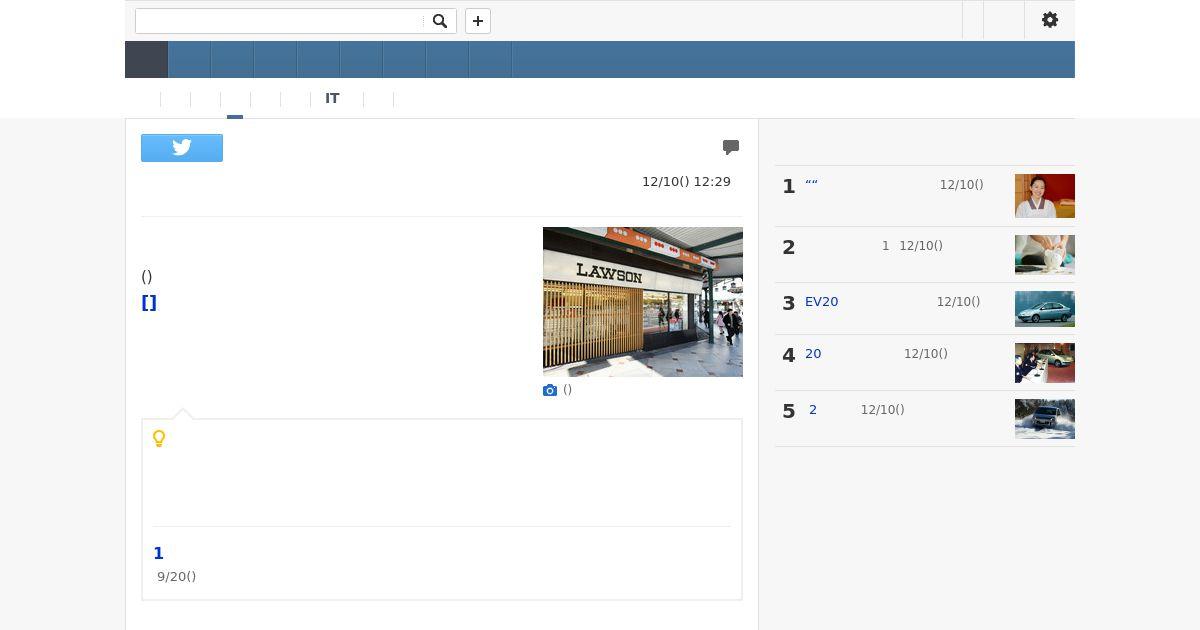Open the rank 3 article link starting with EV20
The height and width of the screenshot is (630, 1200).
[x=822, y=302]
